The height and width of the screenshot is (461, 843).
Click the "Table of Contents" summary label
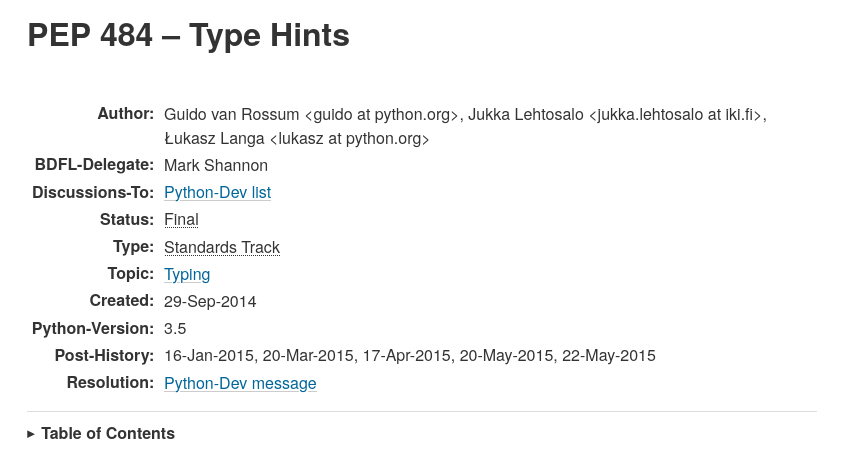108,434
